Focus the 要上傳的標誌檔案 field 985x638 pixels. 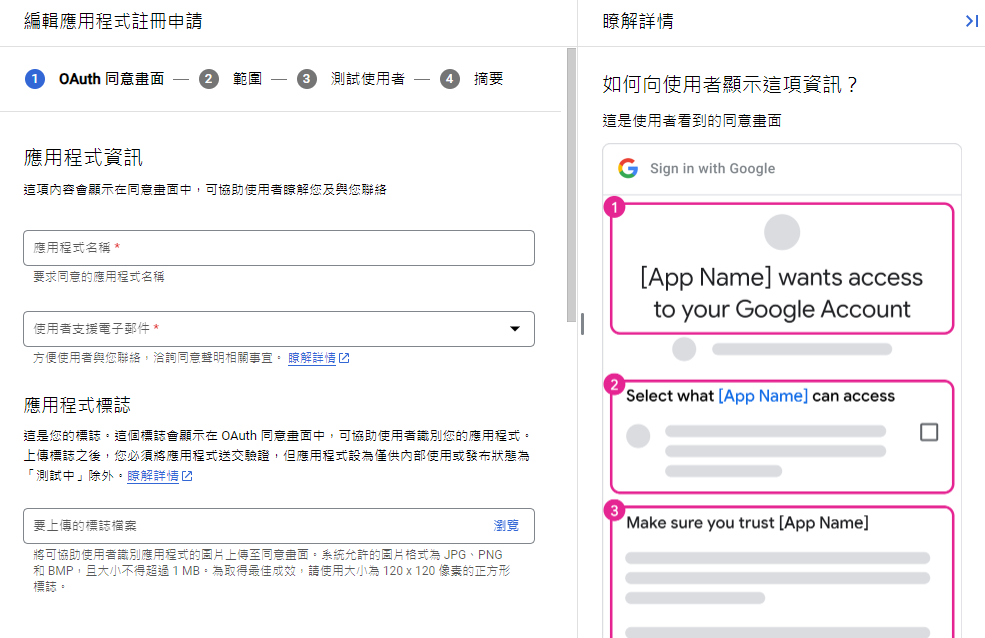[279, 526]
